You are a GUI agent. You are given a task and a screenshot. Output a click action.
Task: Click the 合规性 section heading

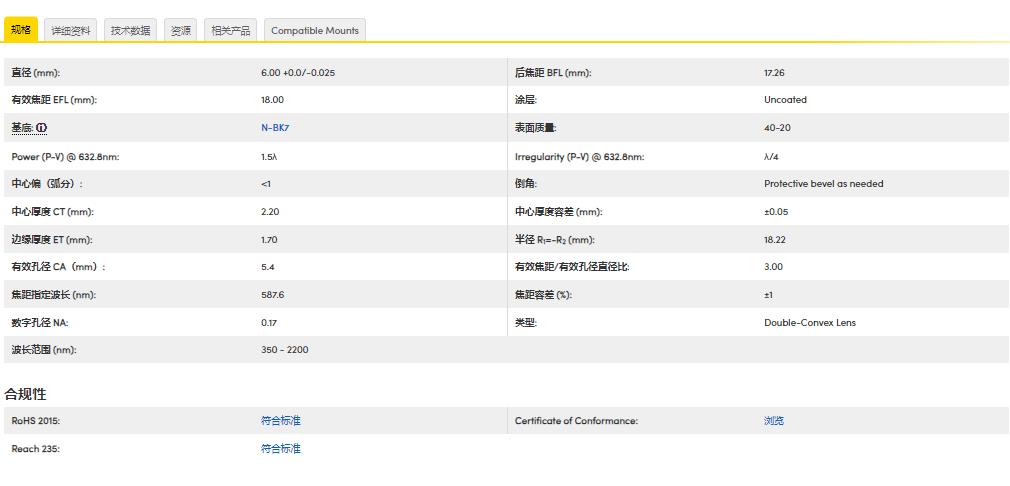tap(26, 394)
